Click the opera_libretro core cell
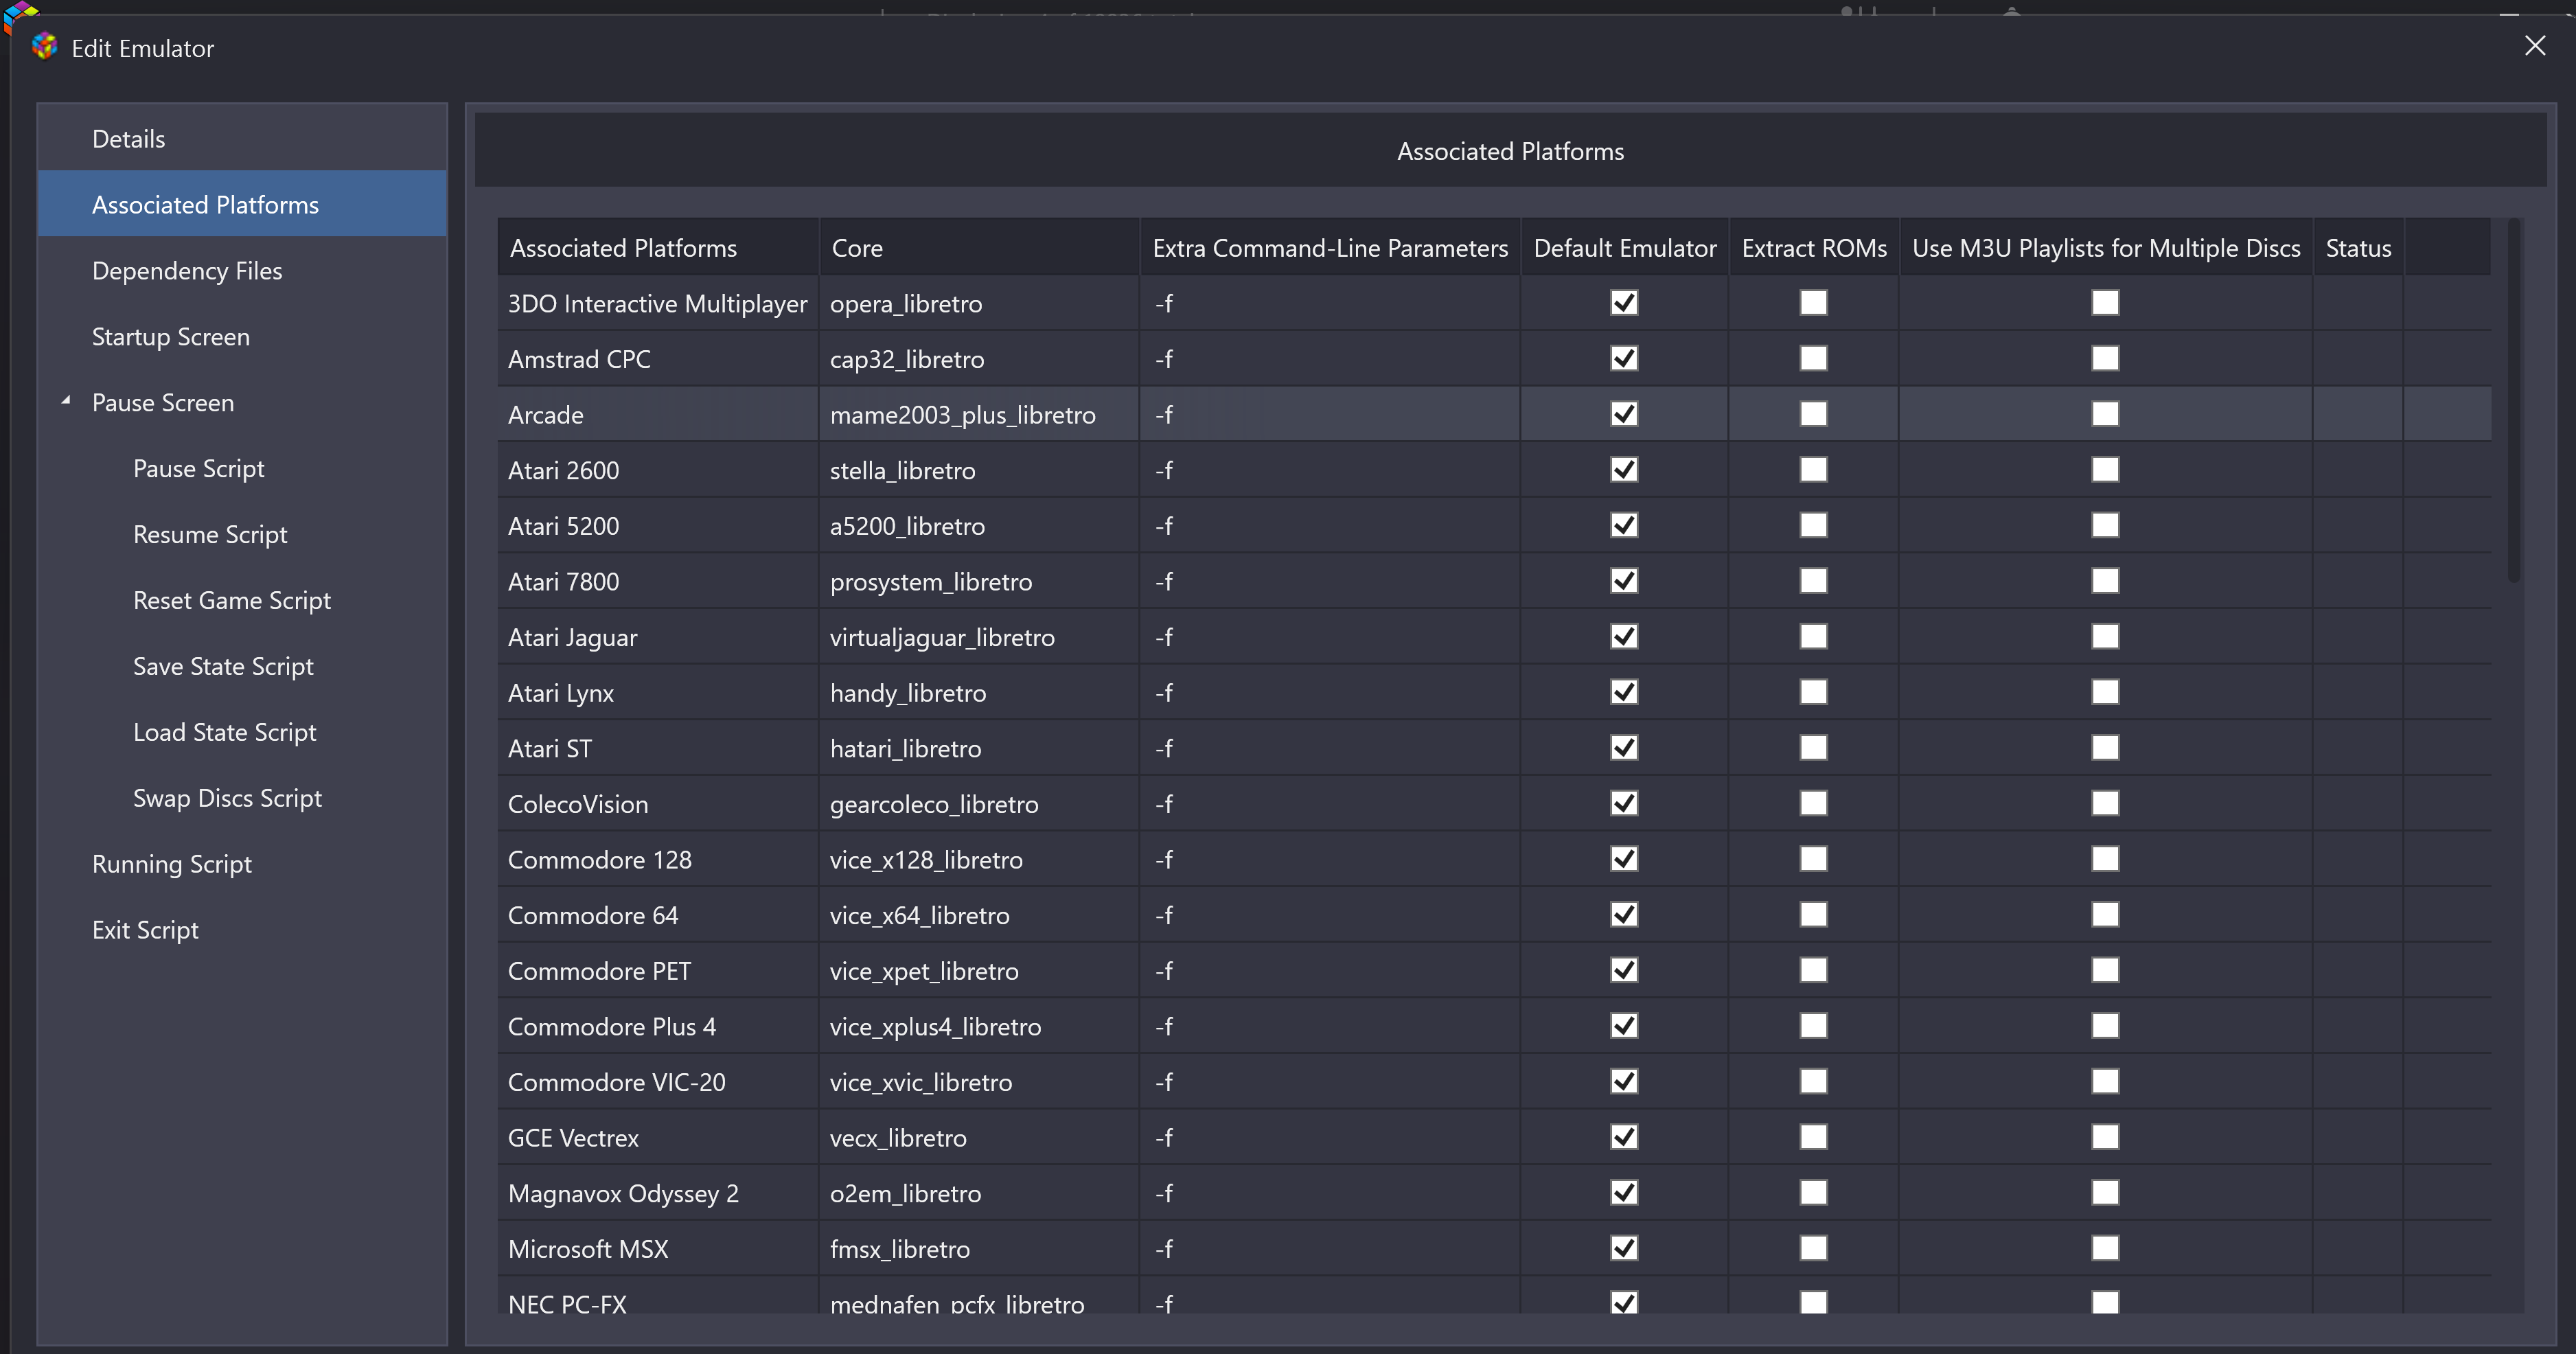 (979, 303)
